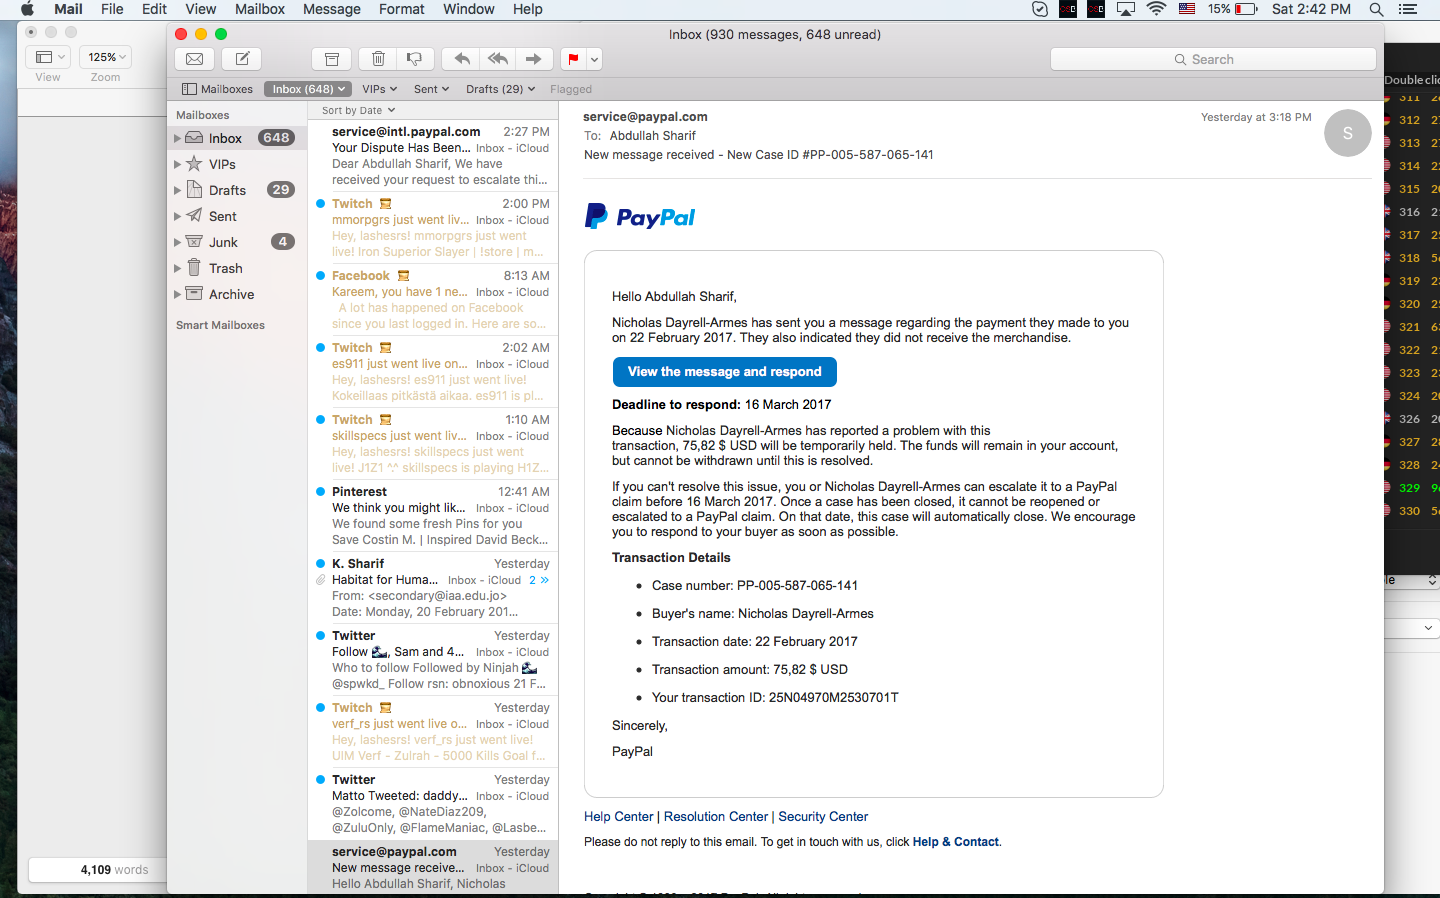Open the Mail application menu
Image resolution: width=1440 pixels, height=898 pixels.
(68, 9)
